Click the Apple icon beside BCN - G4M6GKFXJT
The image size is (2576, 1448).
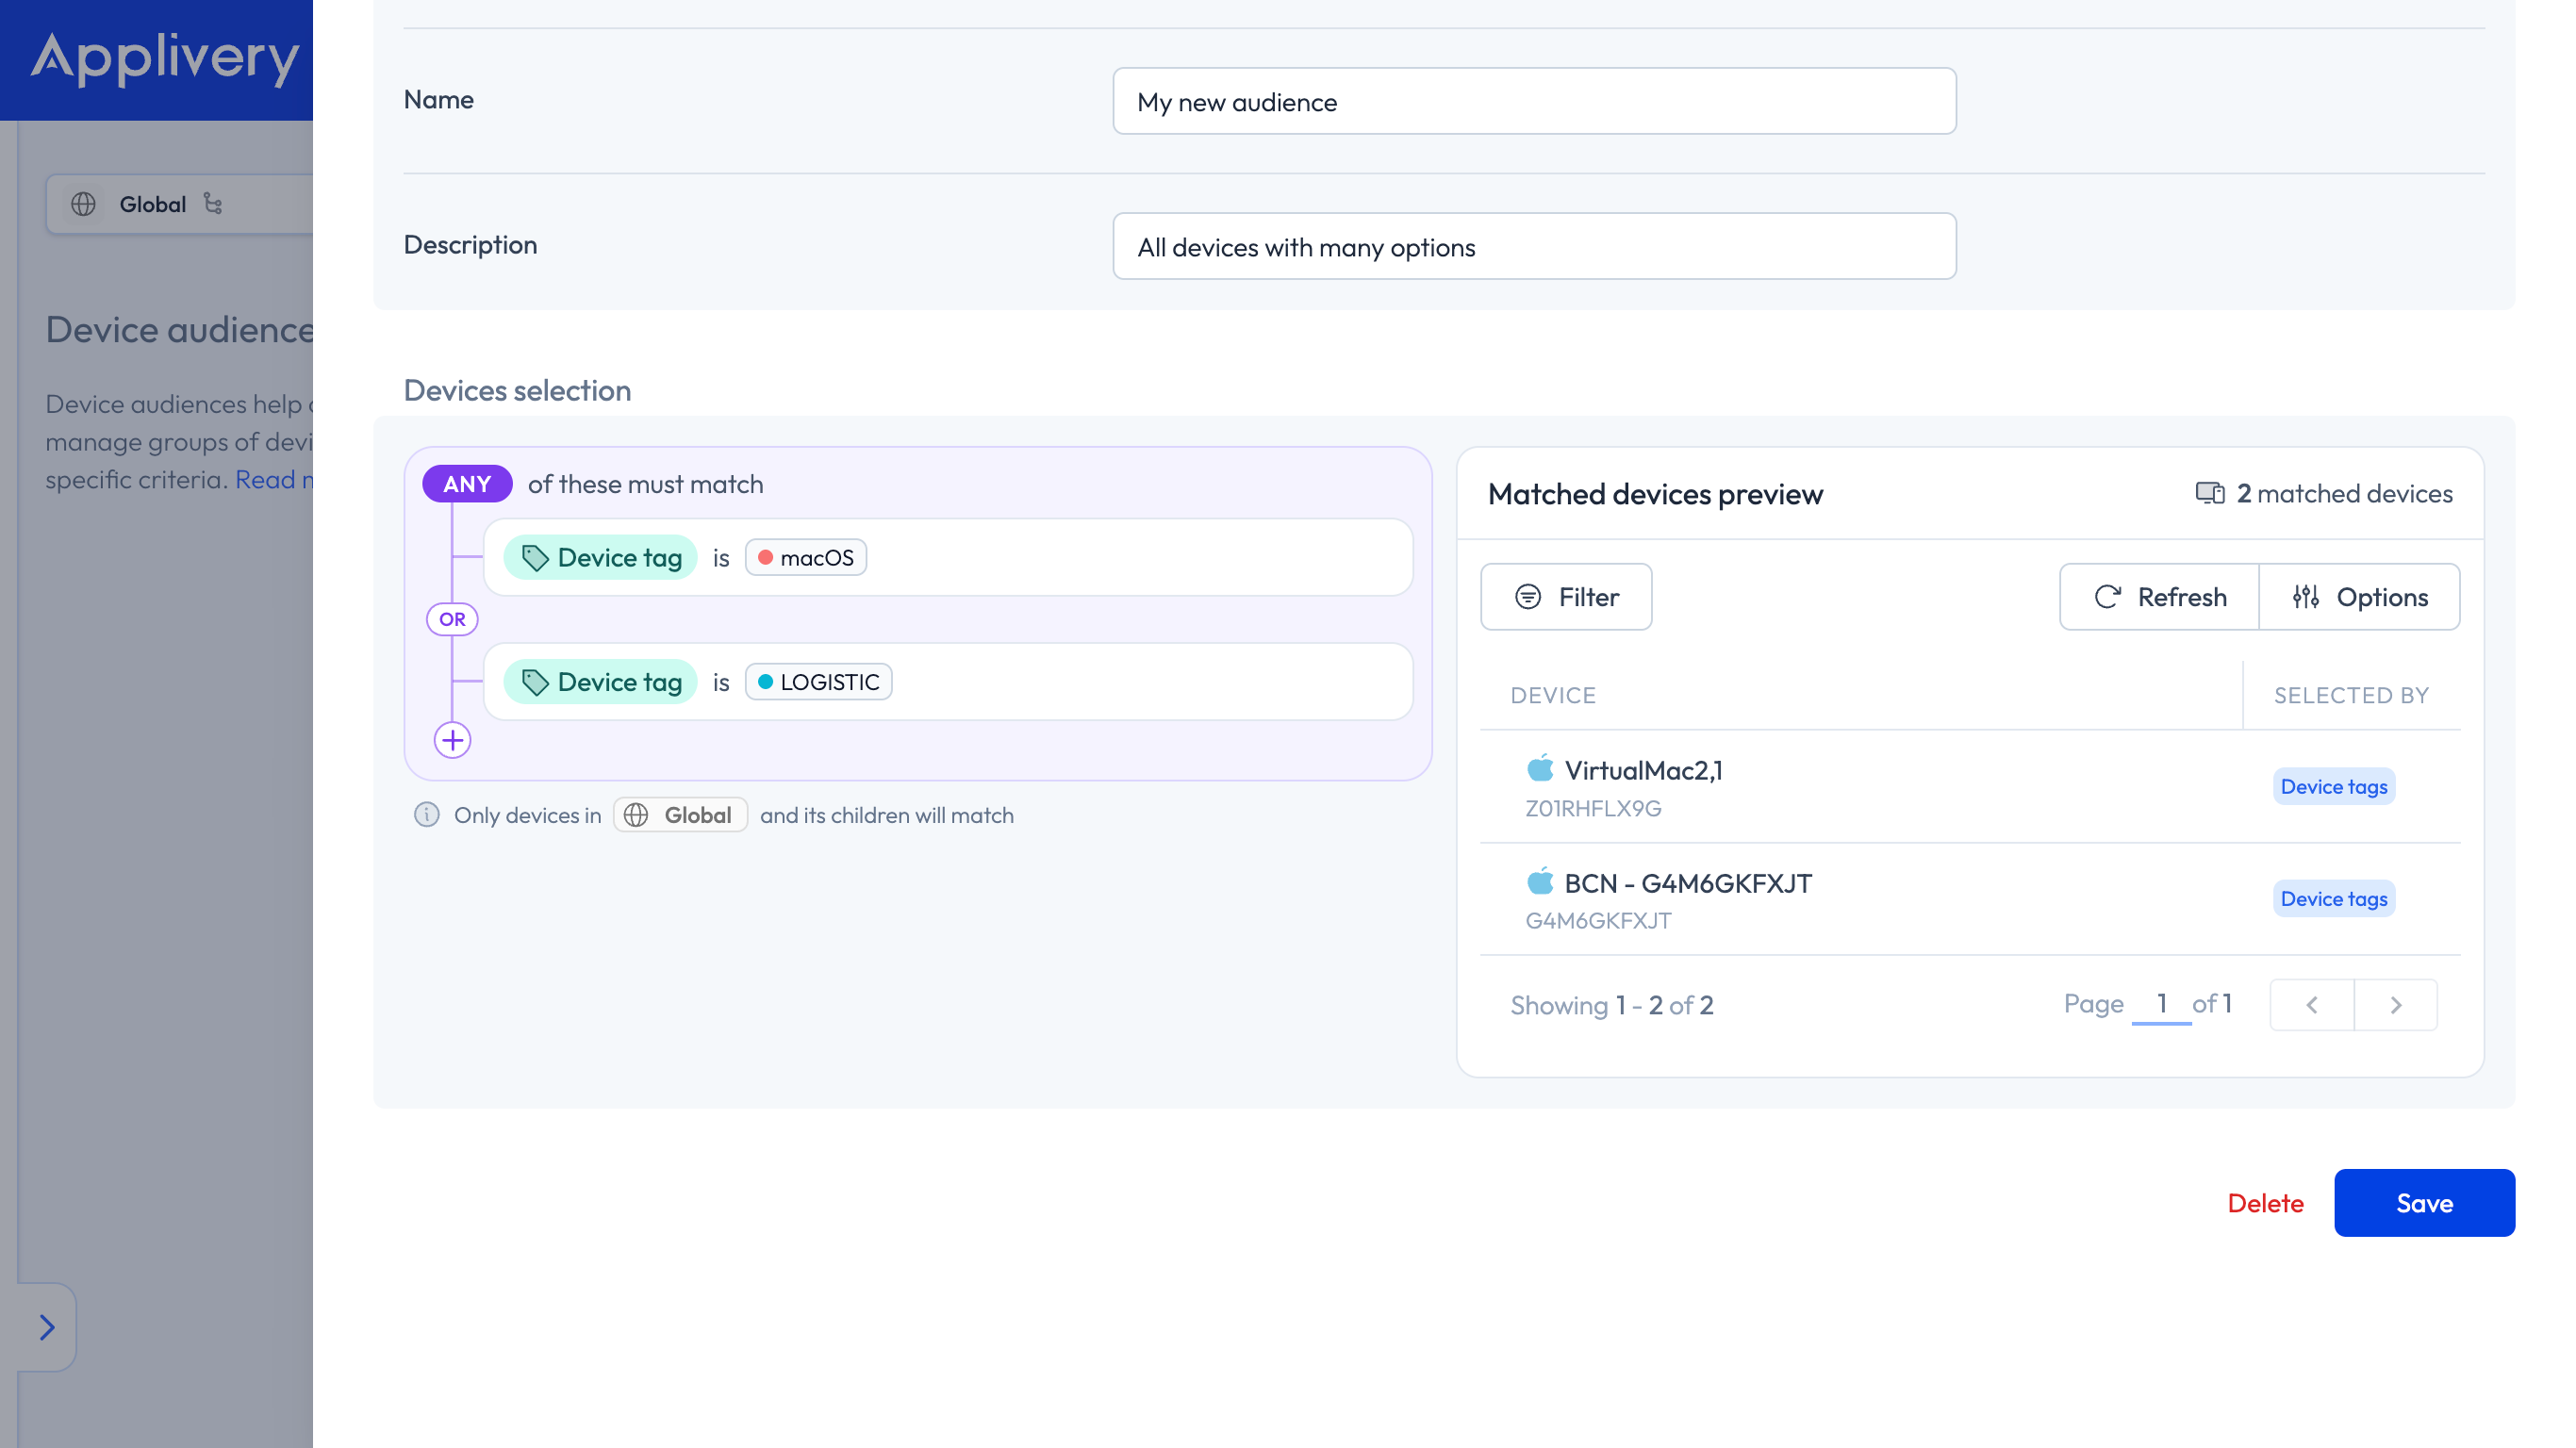1540,881
